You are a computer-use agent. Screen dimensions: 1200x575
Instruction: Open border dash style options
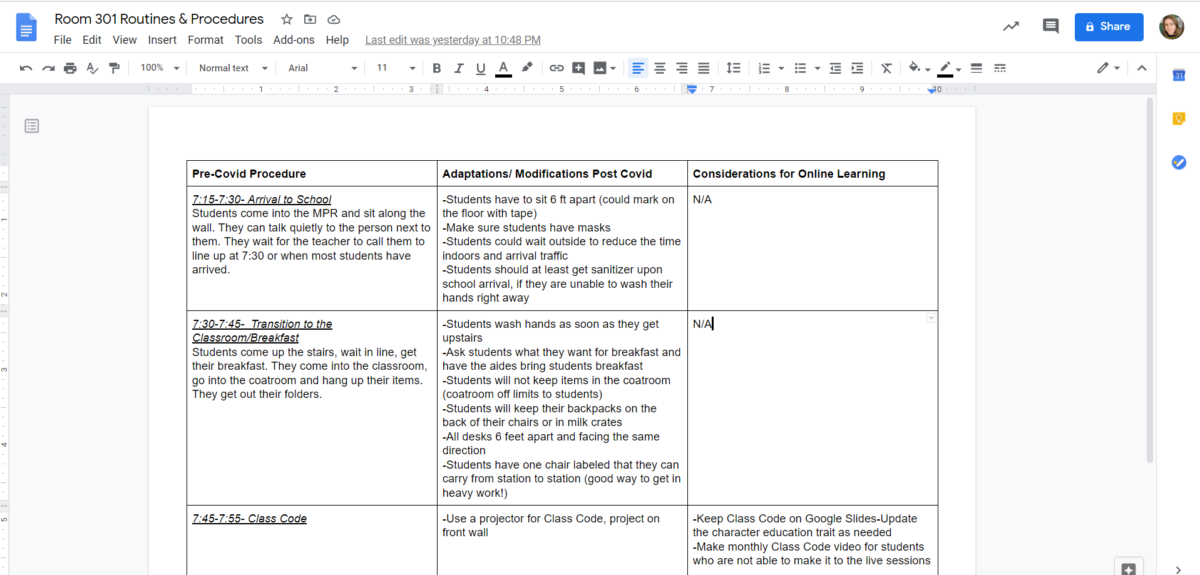point(999,68)
